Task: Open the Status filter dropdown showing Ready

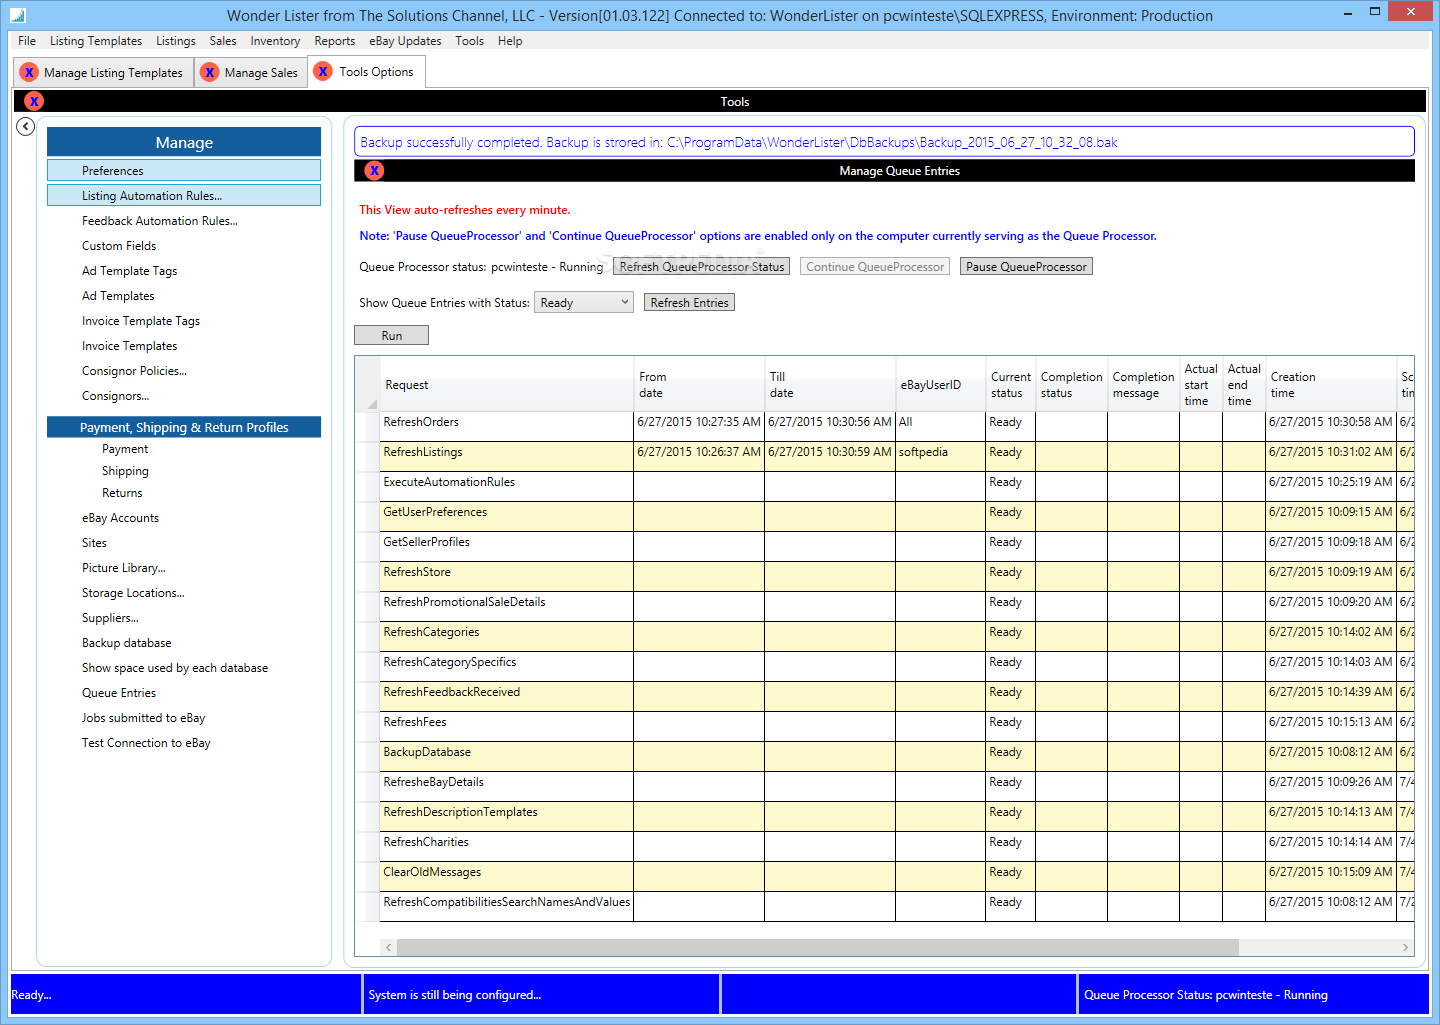Action: tap(584, 302)
